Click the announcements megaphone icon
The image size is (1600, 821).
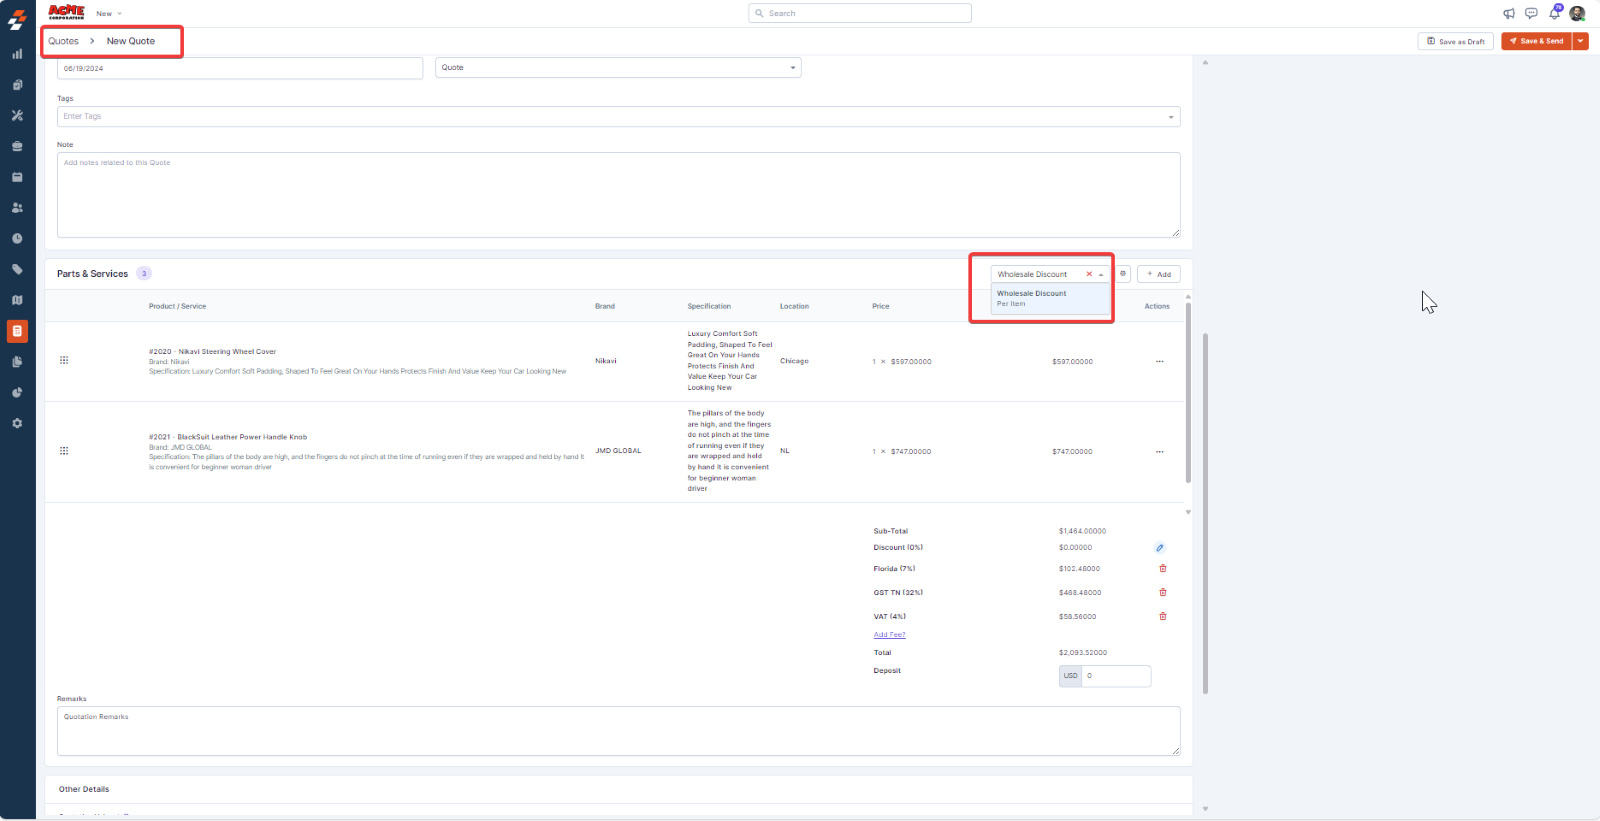(x=1509, y=13)
